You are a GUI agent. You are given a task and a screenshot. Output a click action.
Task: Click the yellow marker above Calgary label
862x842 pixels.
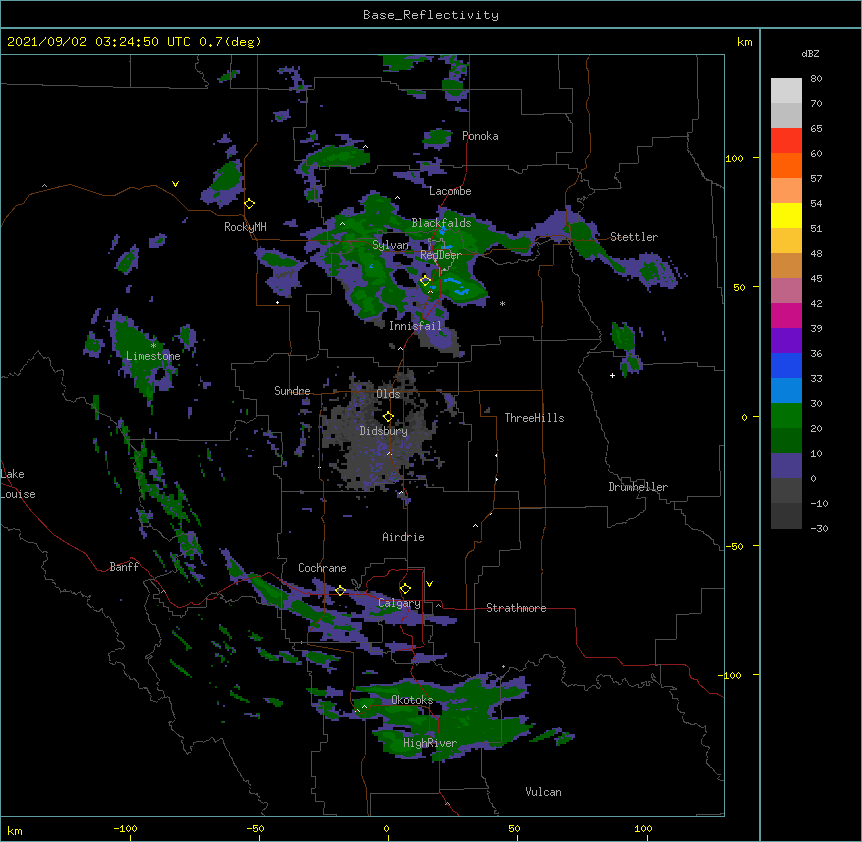(405, 589)
